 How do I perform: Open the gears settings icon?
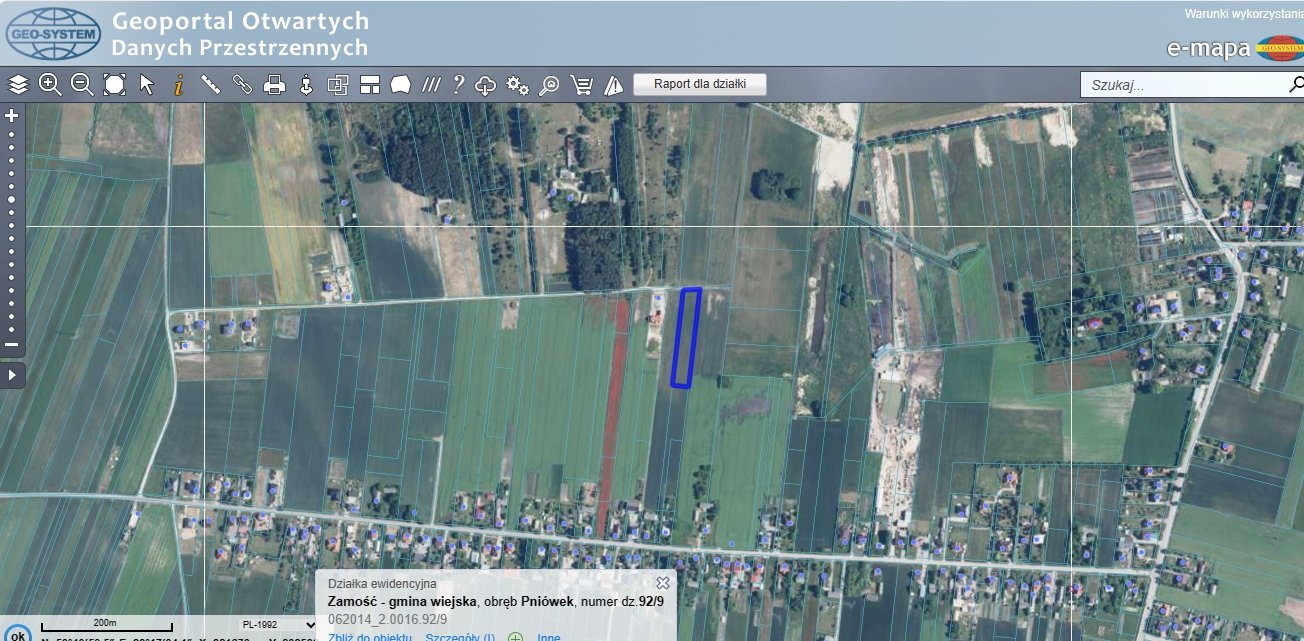tap(517, 84)
